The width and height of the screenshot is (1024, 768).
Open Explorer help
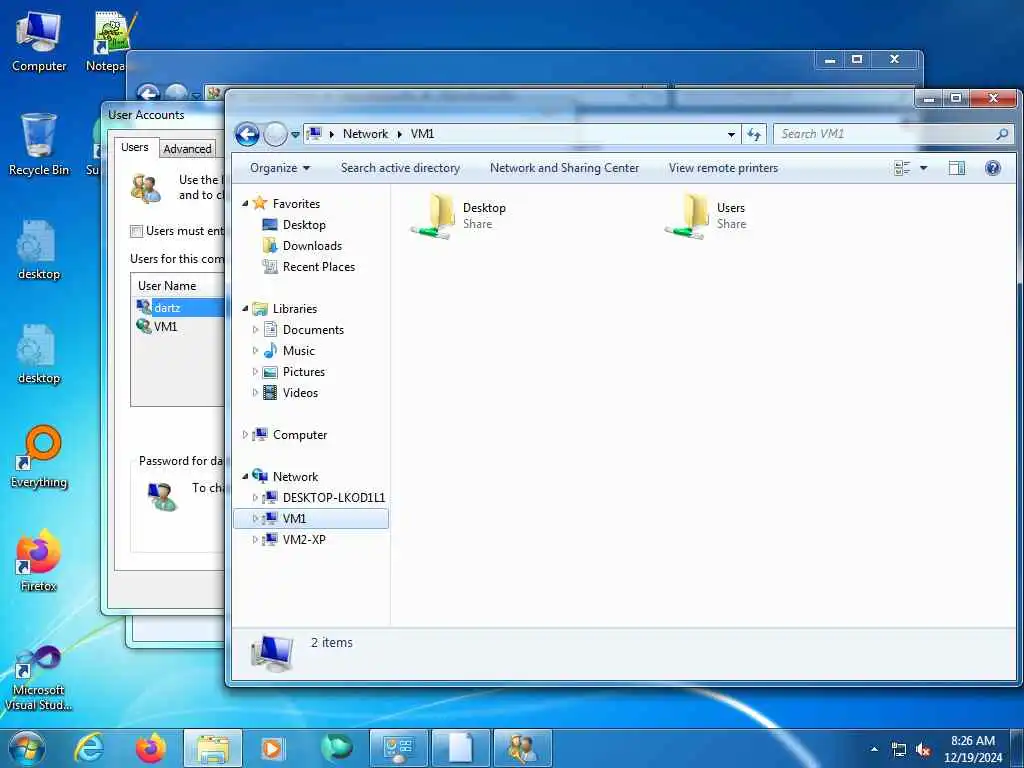(x=993, y=168)
